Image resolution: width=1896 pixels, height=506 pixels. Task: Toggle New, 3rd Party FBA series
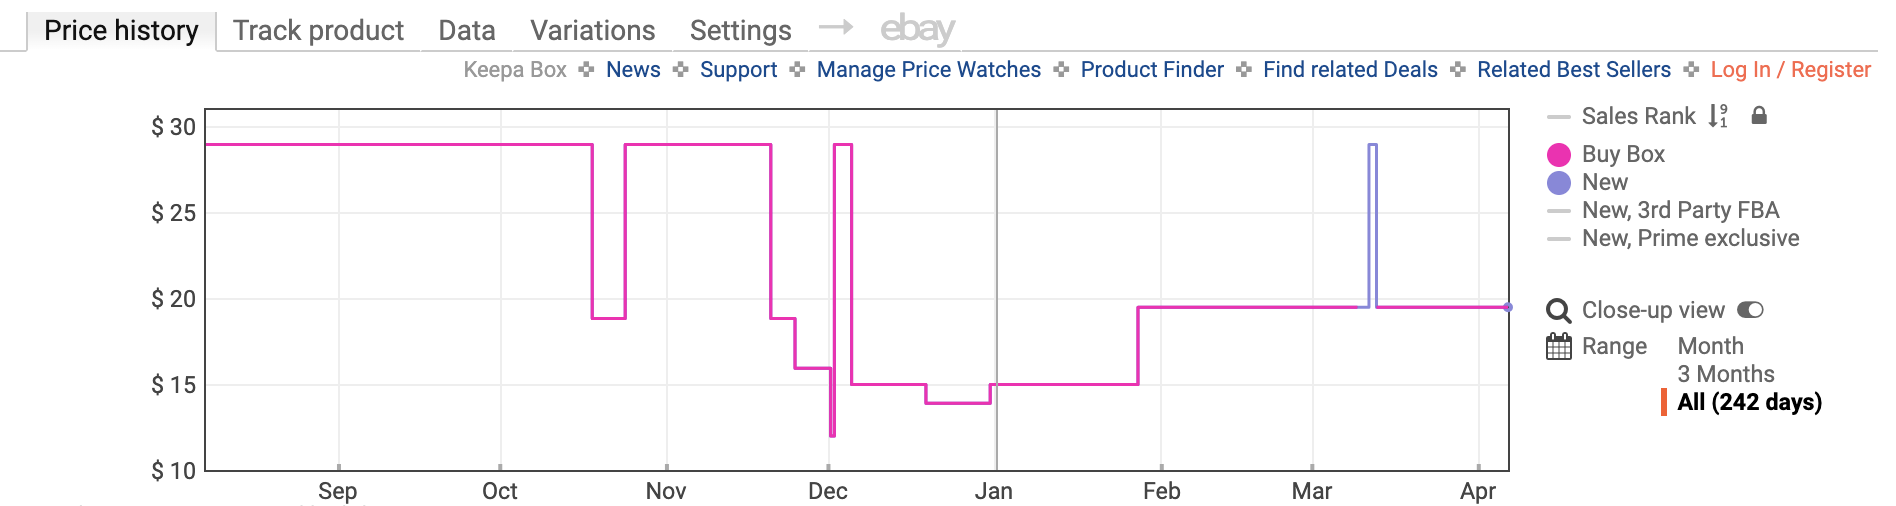[x=1680, y=210]
